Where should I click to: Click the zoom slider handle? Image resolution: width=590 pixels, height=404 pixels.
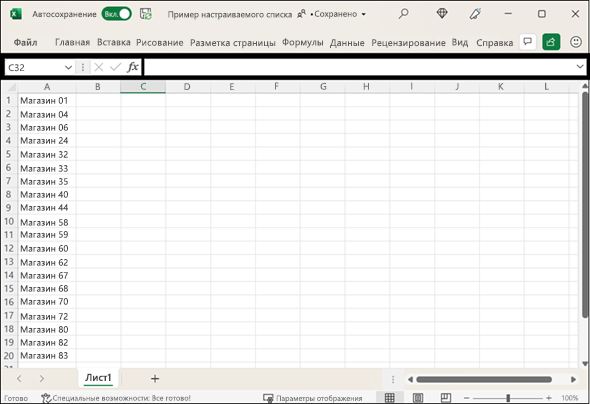tap(508, 398)
